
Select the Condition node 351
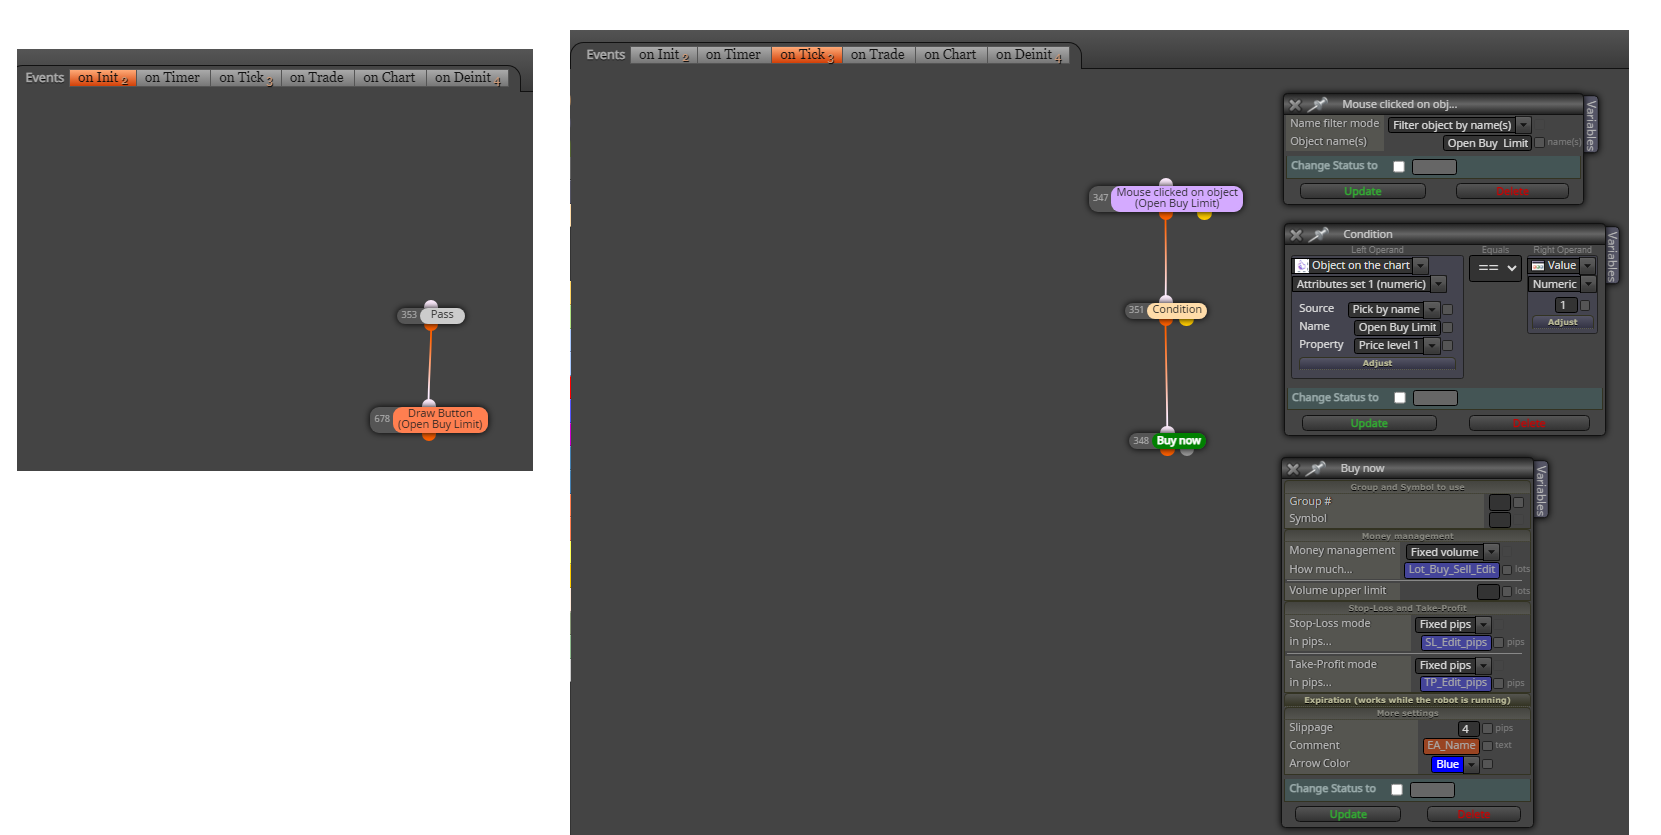click(1177, 310)
